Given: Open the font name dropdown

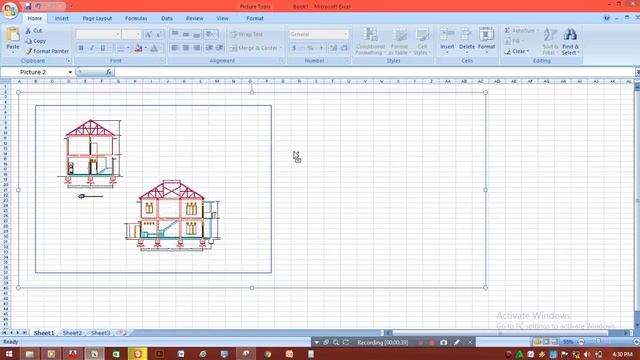Looking at the screenshot, I should [118, 34].
